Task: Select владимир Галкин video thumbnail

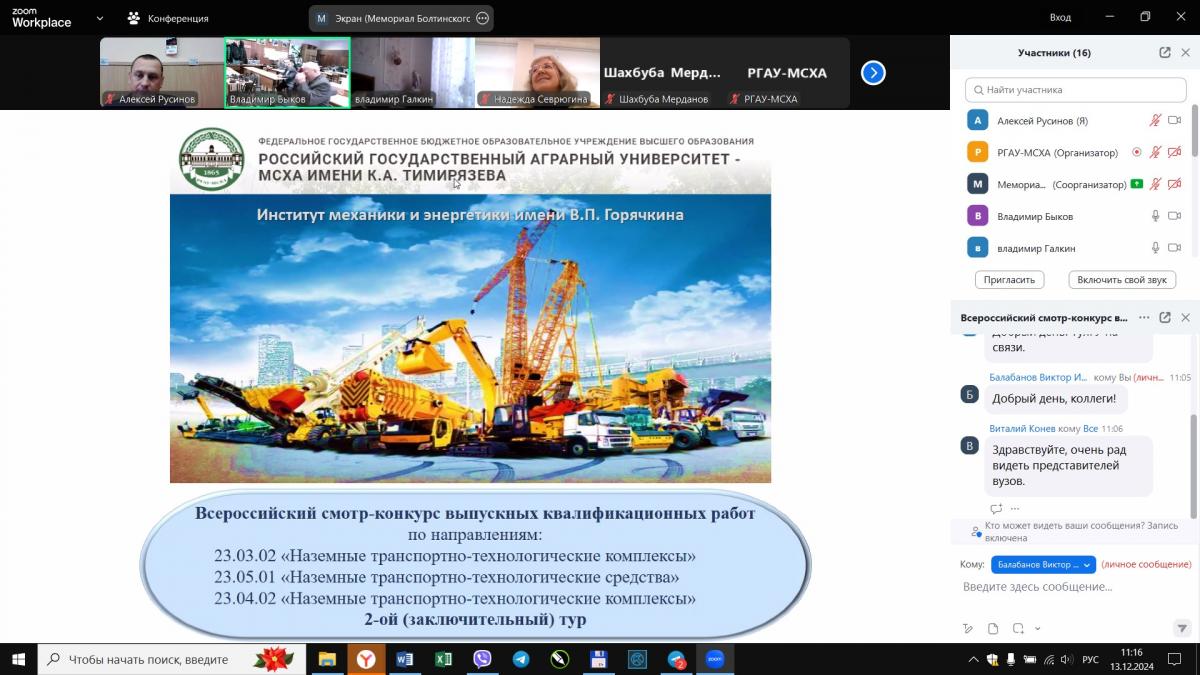Action: [x=413, y=72]
